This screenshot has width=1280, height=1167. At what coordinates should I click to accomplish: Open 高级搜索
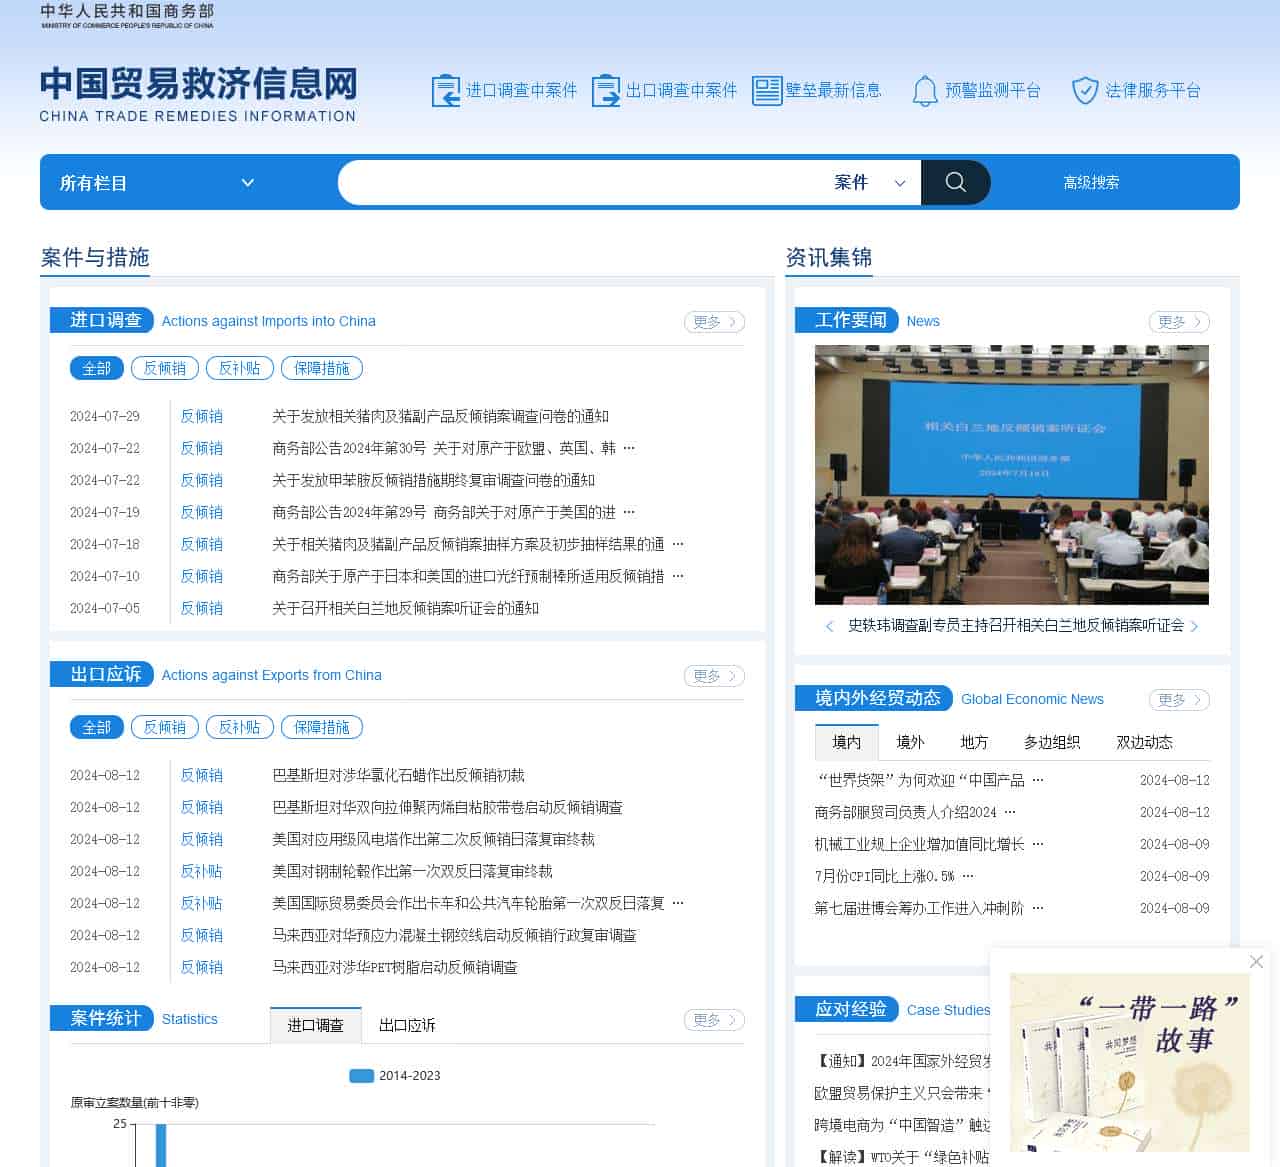(1091, 182)
